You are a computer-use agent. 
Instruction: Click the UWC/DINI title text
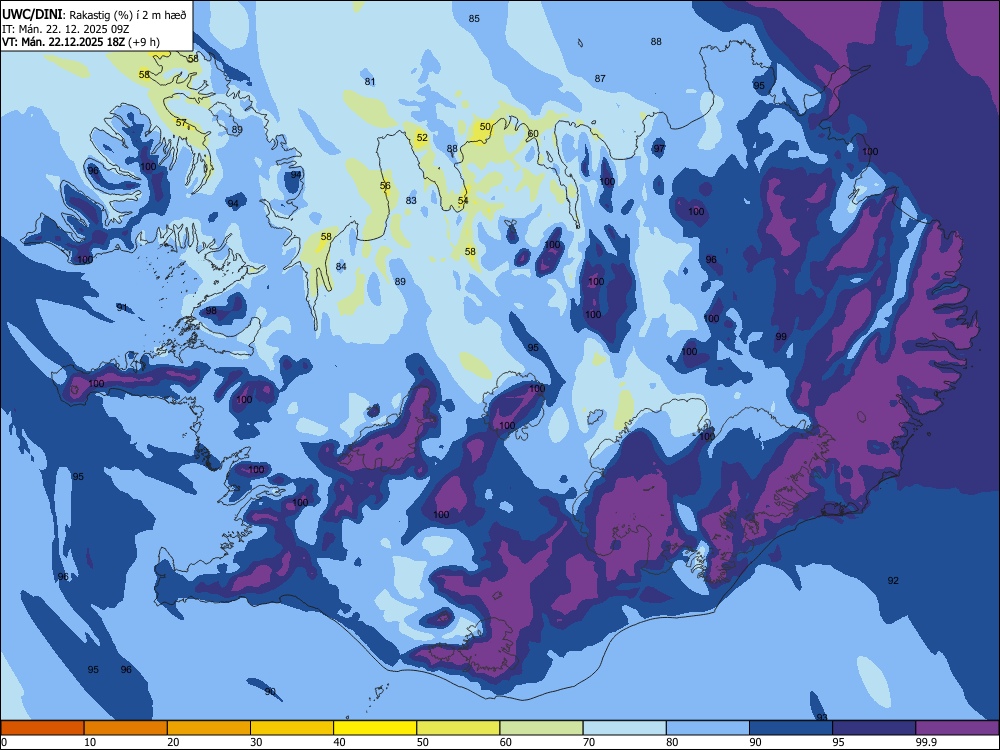pyautogui.click(x=32, y=15)
